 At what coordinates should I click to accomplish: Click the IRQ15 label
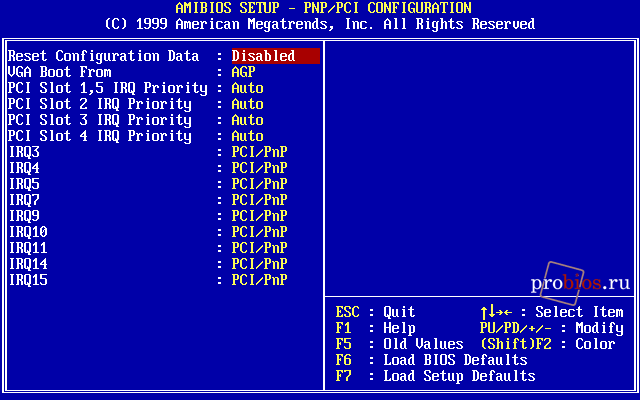(x=28, y=280)
